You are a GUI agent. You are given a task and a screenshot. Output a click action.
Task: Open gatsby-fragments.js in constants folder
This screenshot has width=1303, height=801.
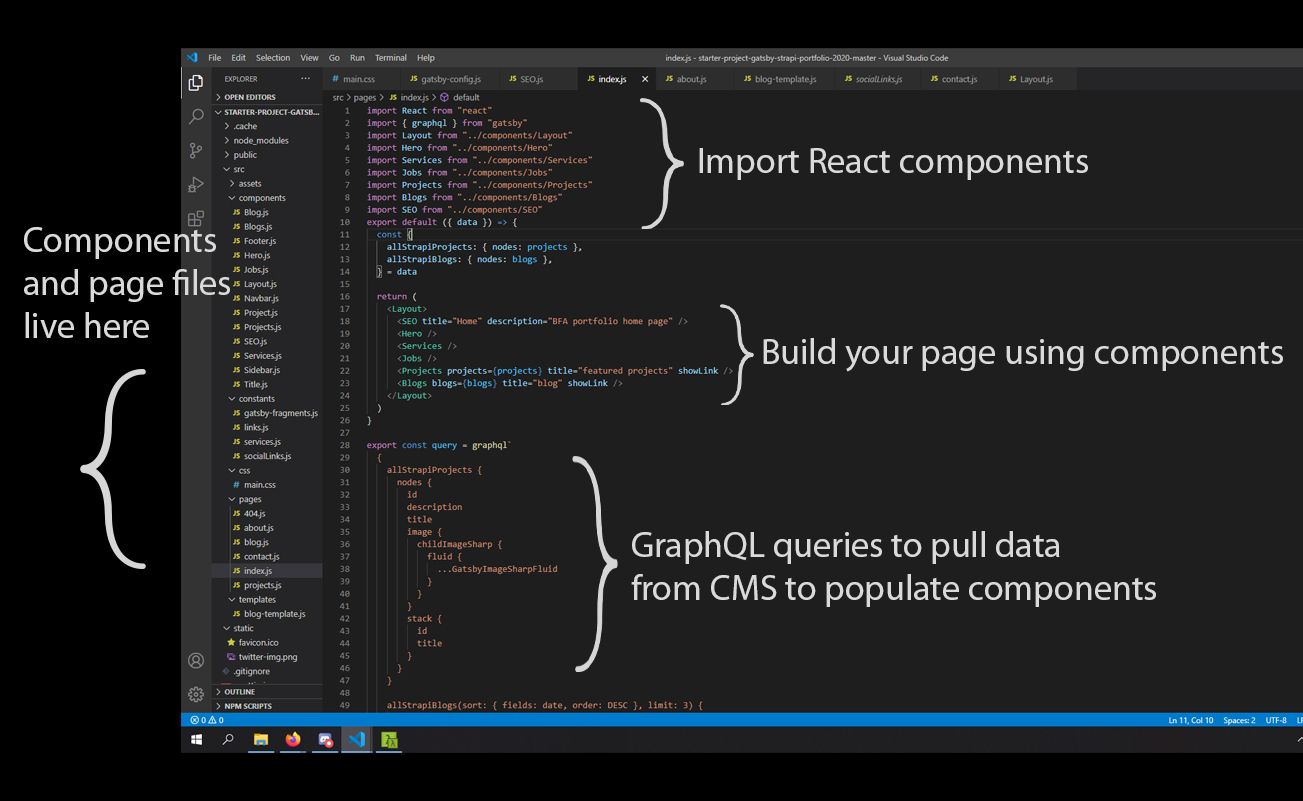[267, 413]
